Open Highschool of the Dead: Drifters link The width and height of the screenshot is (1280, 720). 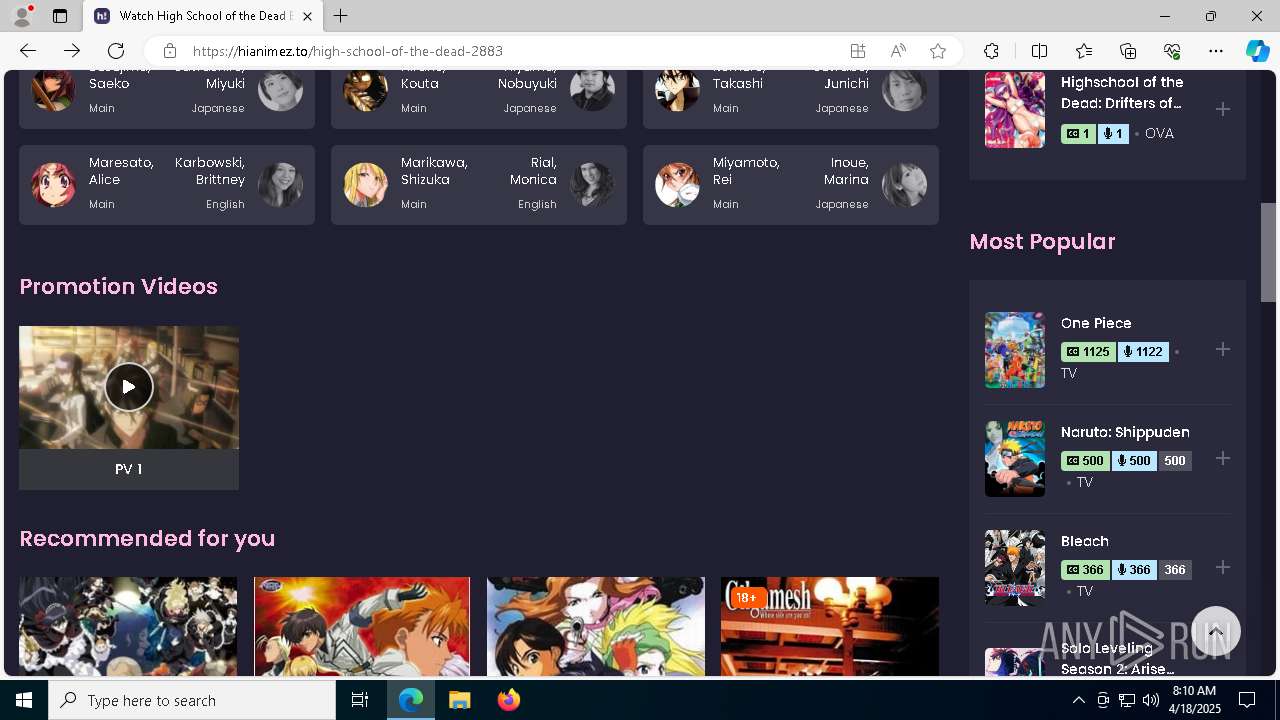click(1122, 93)
